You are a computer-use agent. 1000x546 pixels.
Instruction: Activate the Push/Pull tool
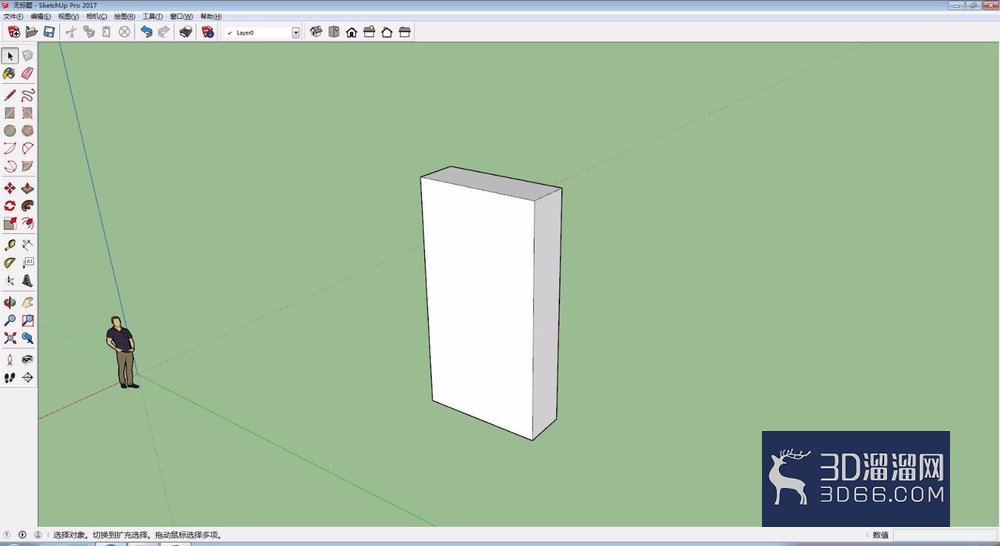(x=27, y=188)
